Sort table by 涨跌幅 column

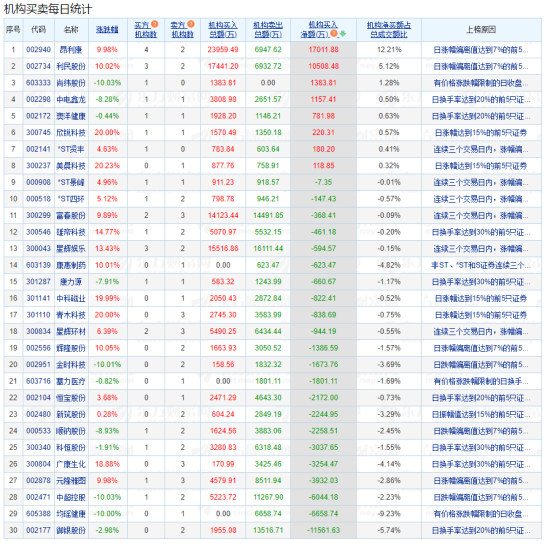pos(107,30)
